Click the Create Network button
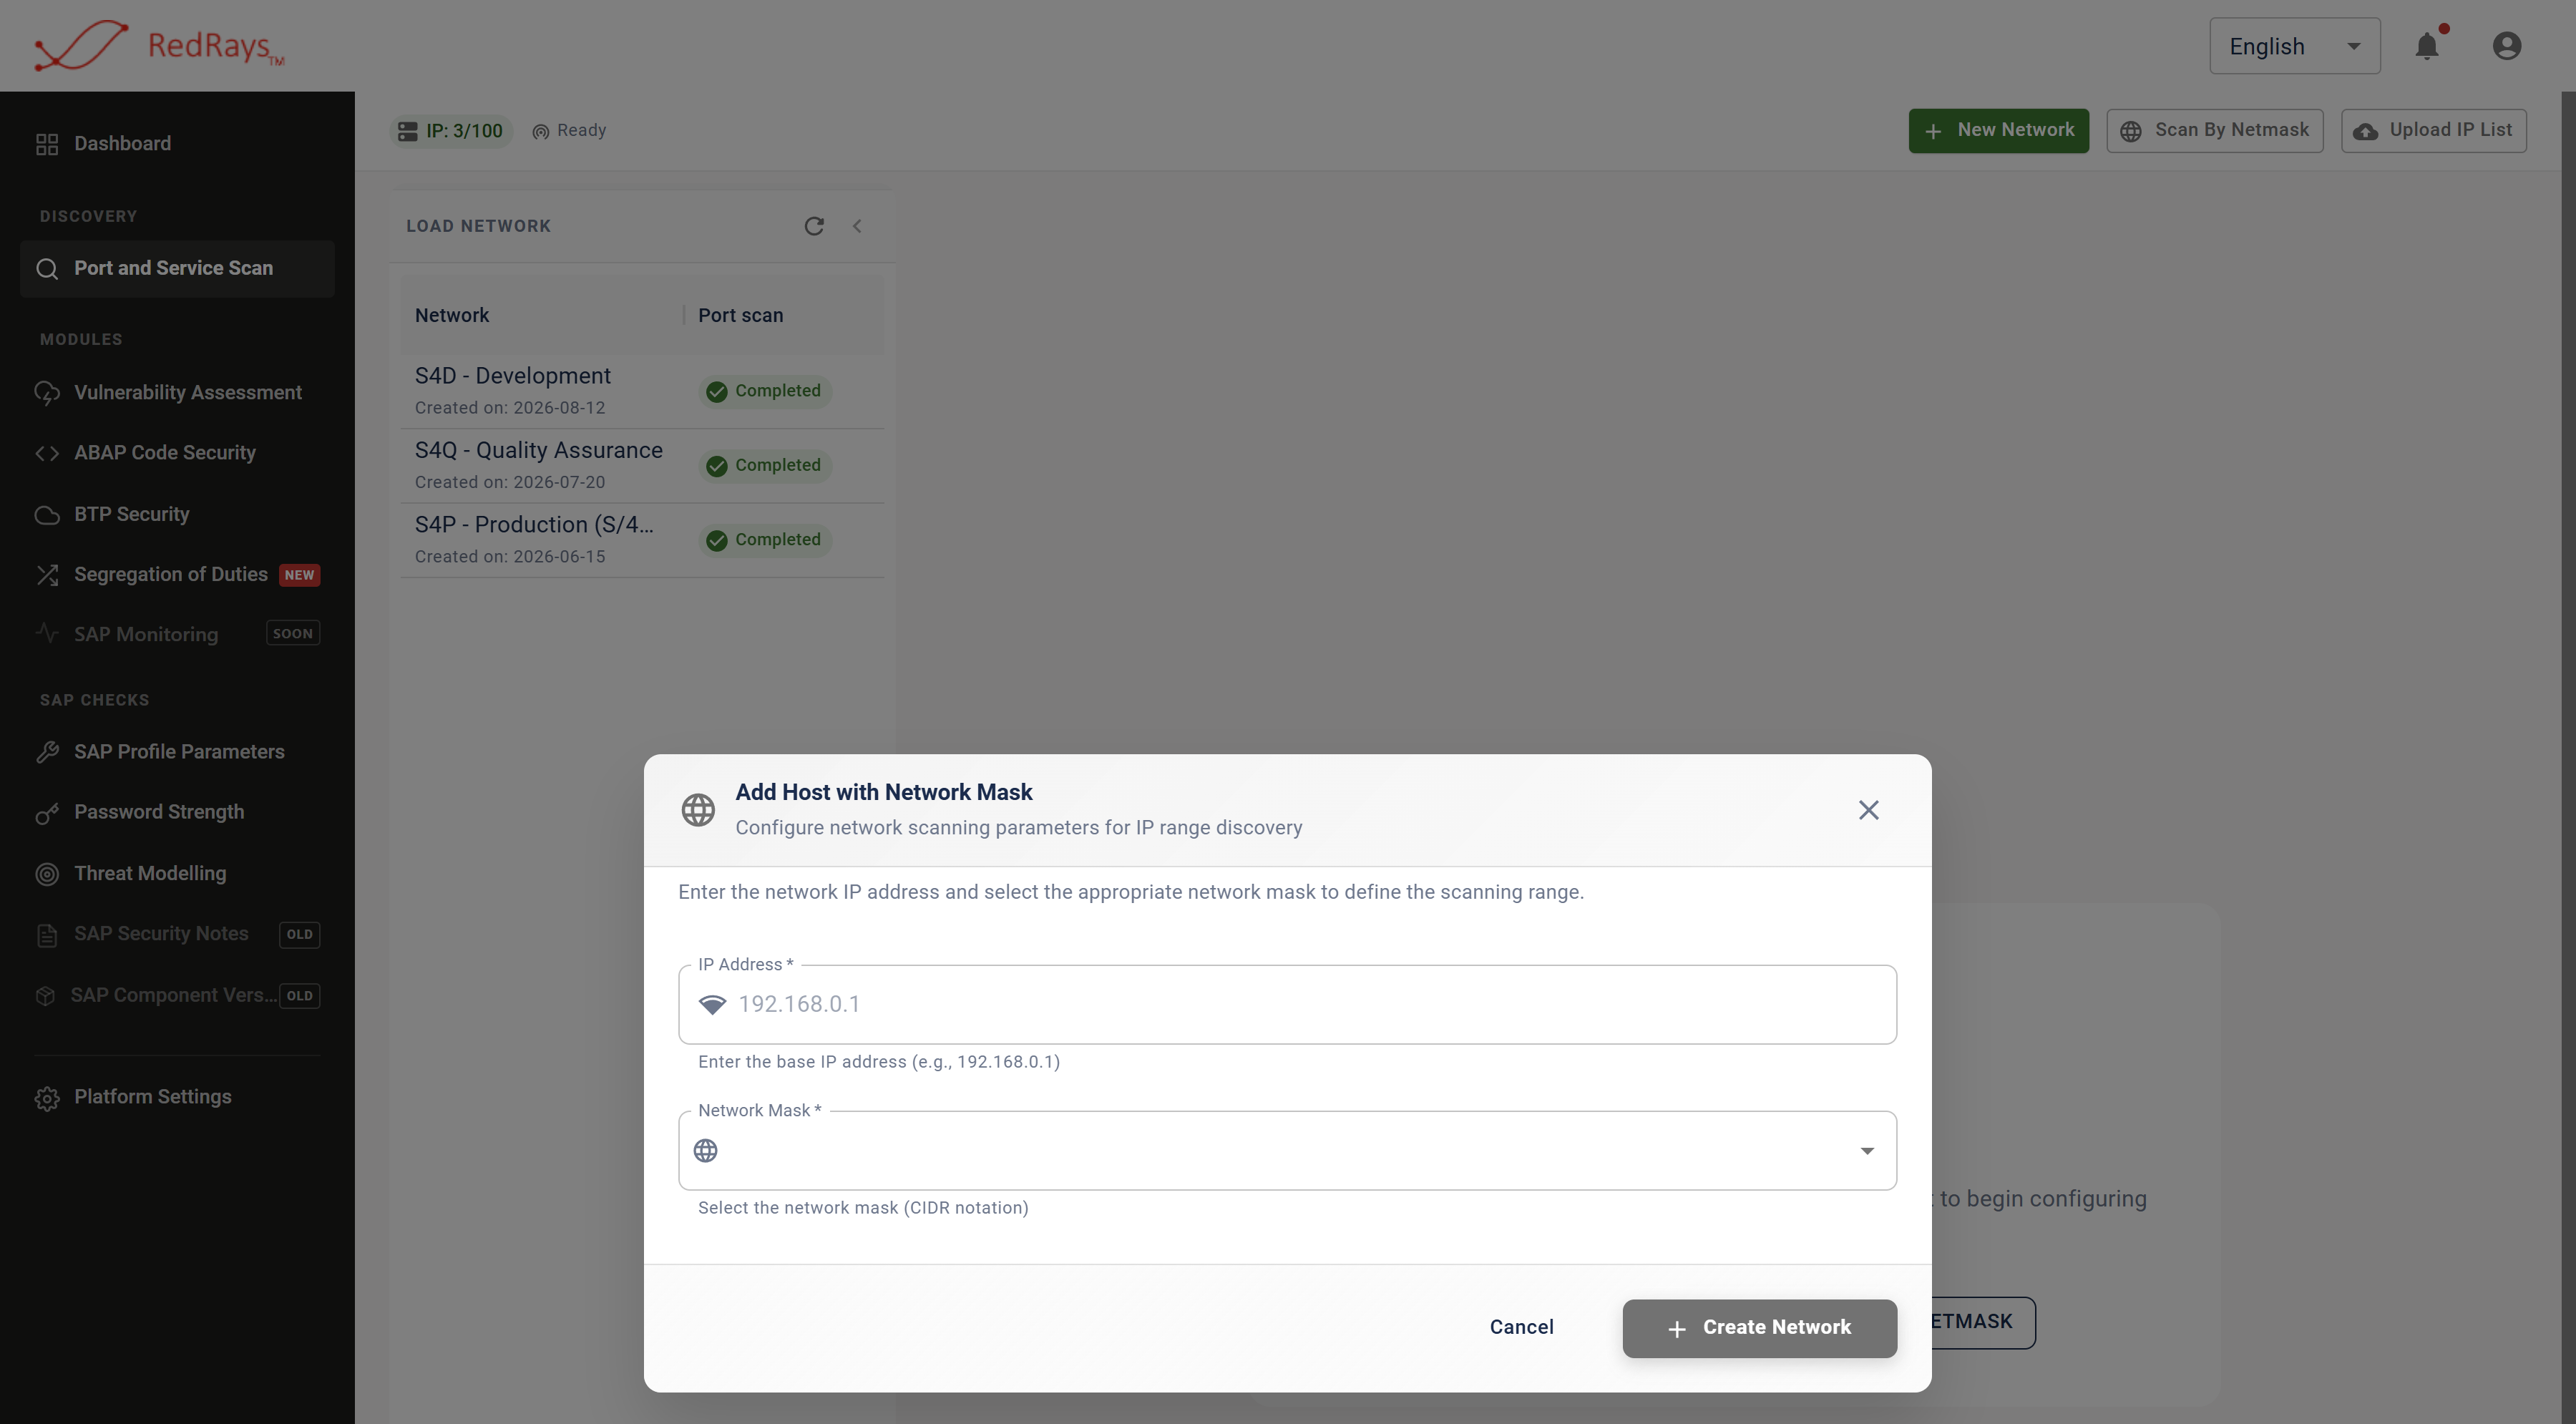Screen dimensions: 2576x1424 point(1759,1328)
